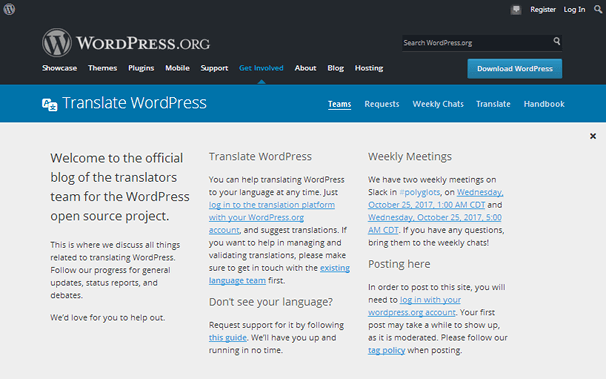Image resolution: width=606 pixels, height=379 pixels.
Task: Open the Get Involved menu item
Action: click(x=261, y=68)
